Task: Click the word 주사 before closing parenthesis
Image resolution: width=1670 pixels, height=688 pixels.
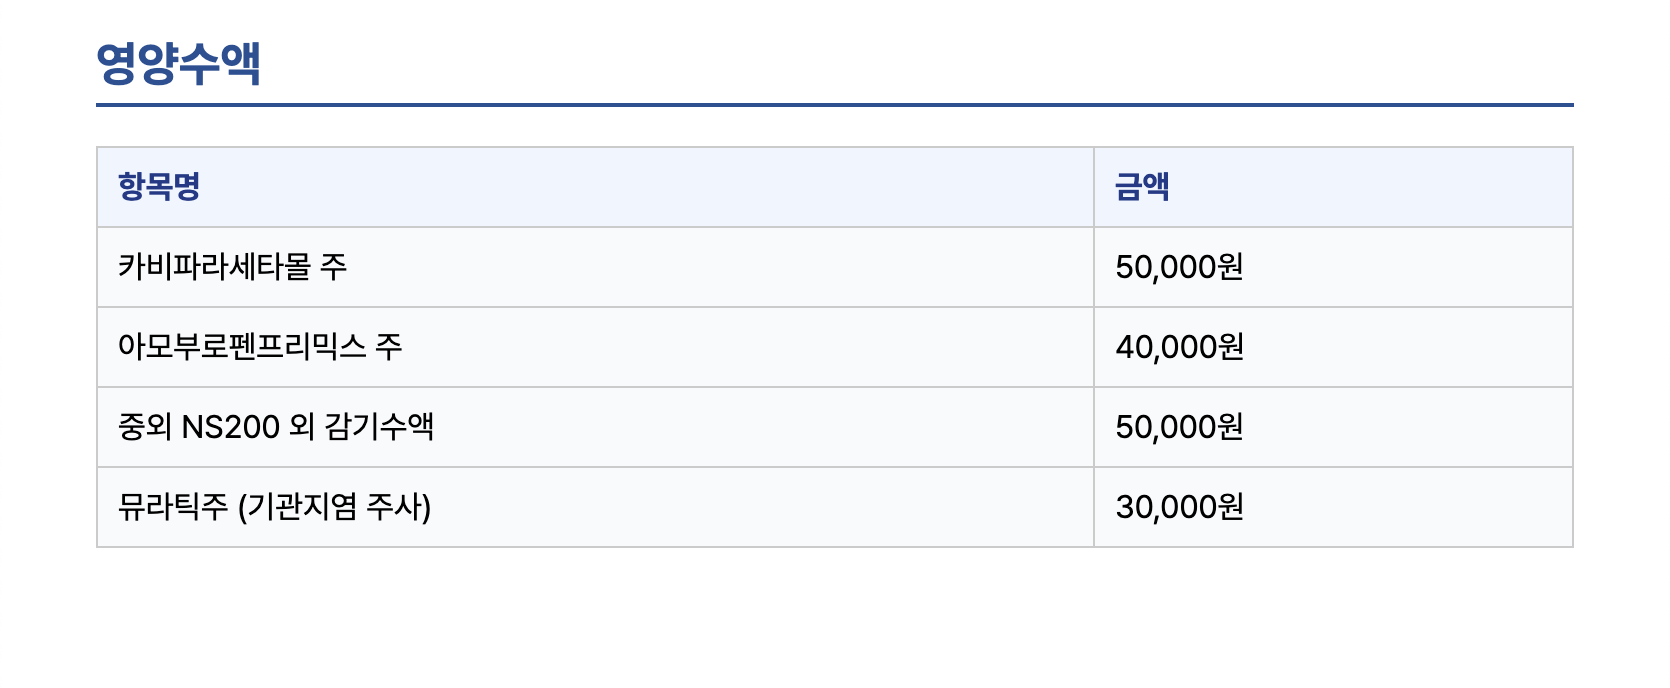Action: (393, 507)
